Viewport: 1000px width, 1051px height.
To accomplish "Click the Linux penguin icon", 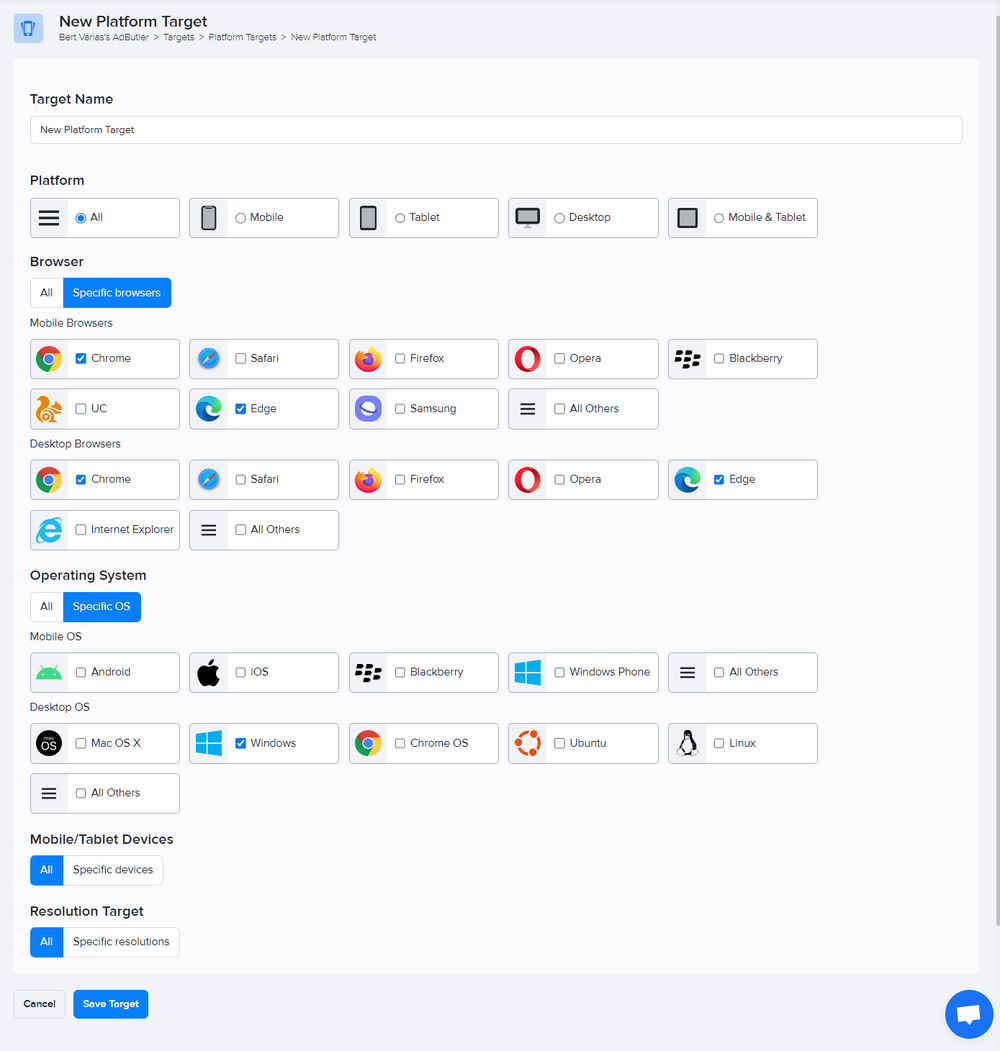I will 687,743.
